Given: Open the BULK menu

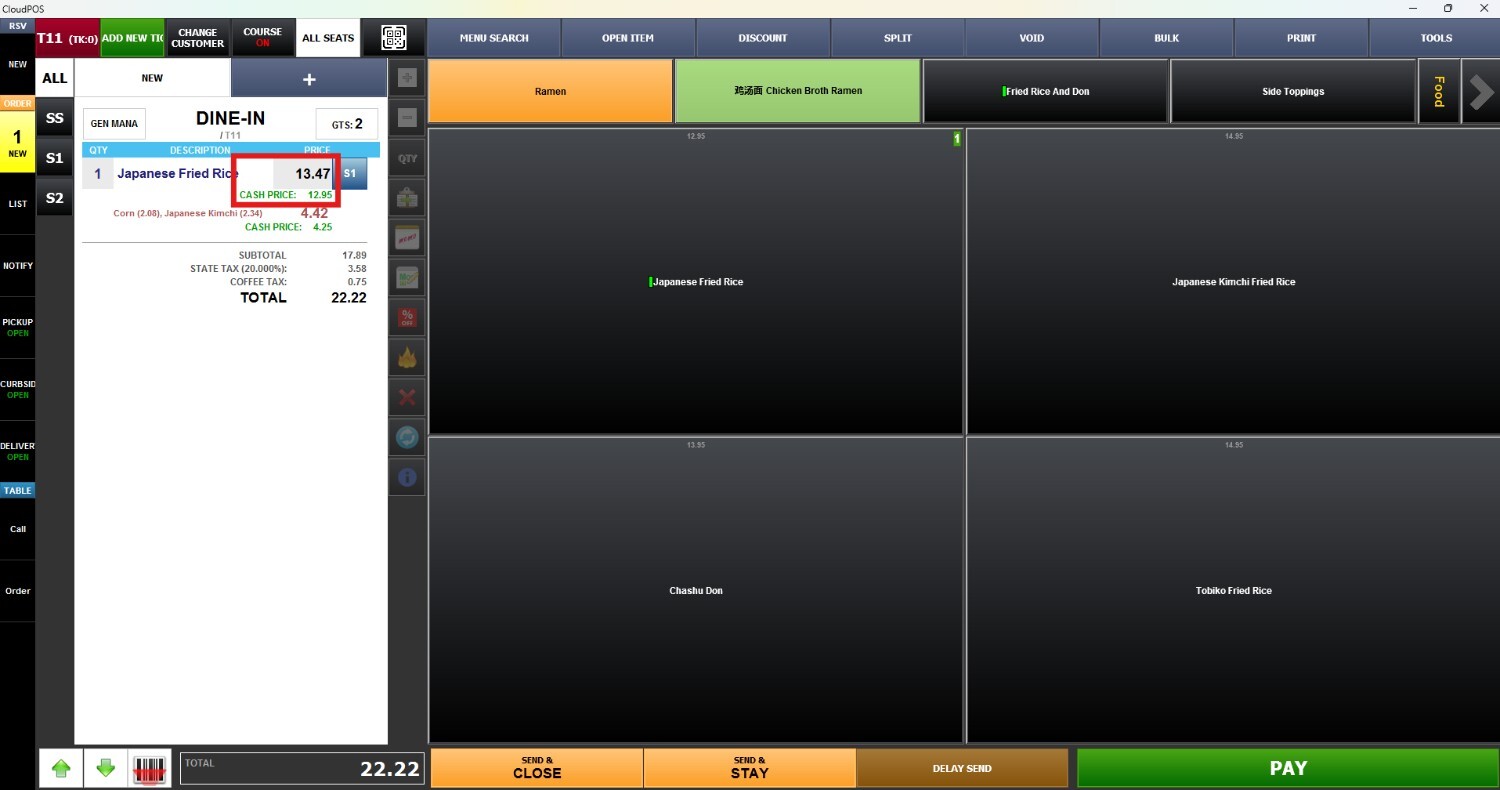Looking at the screenshot, I should point(1166,38).
